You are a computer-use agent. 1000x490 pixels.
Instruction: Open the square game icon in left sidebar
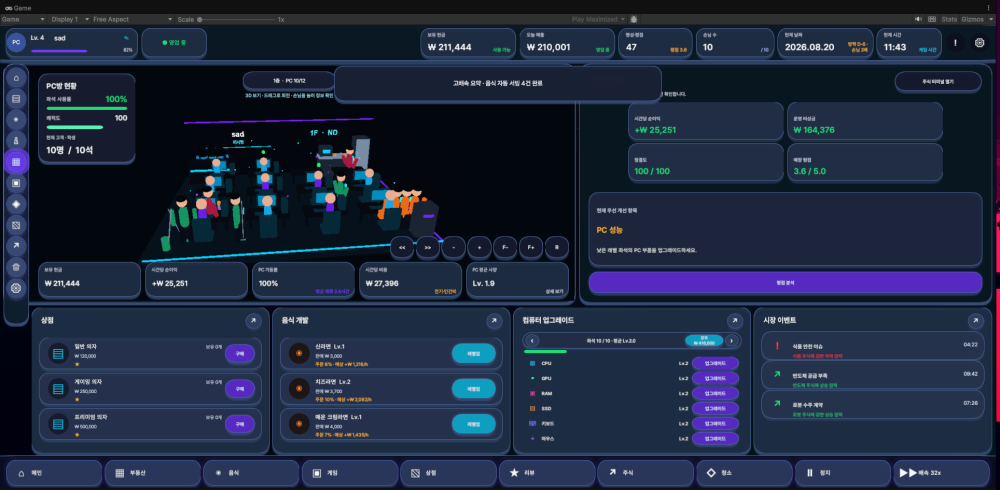pos(16,183)
